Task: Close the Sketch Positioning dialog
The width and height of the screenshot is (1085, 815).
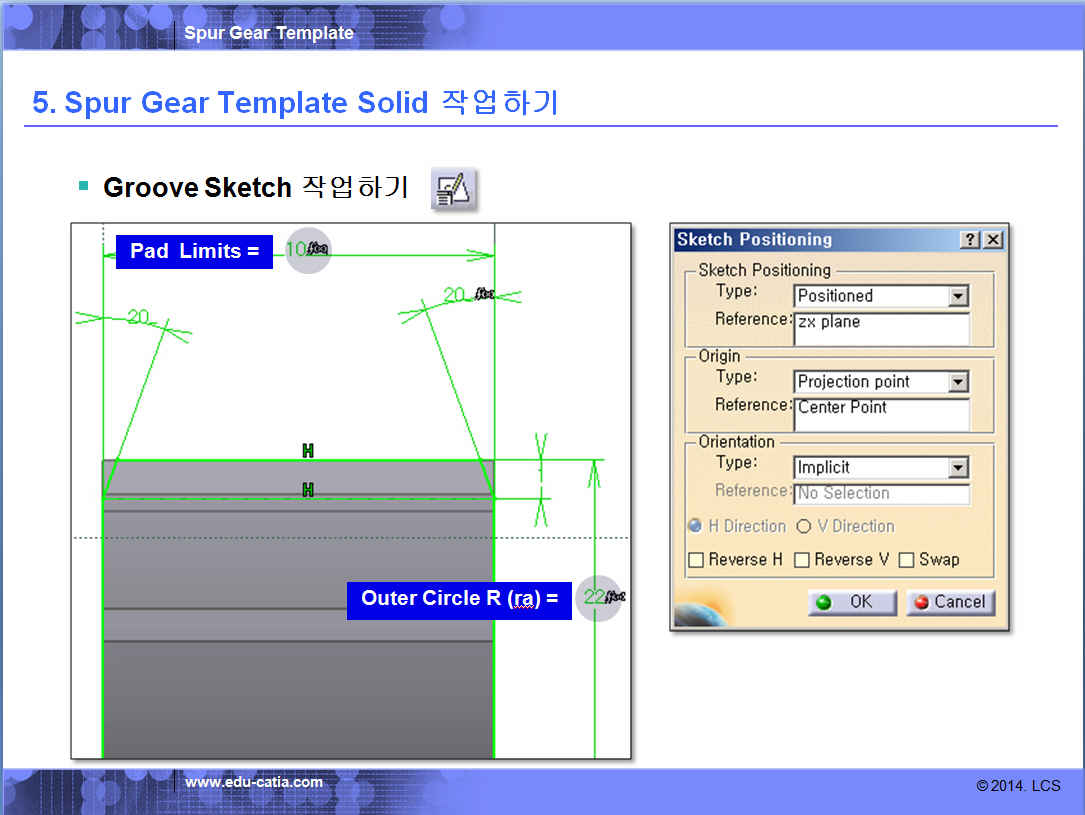Action: 992,240
